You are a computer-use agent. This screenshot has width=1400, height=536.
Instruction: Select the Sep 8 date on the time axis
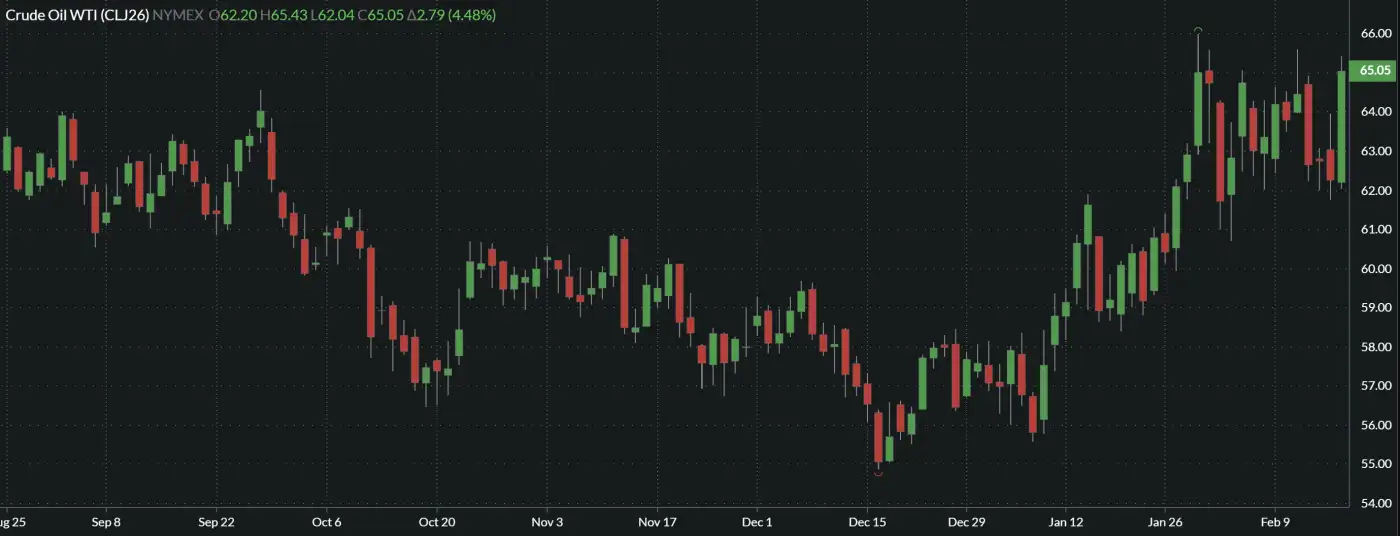click(105, 522)
